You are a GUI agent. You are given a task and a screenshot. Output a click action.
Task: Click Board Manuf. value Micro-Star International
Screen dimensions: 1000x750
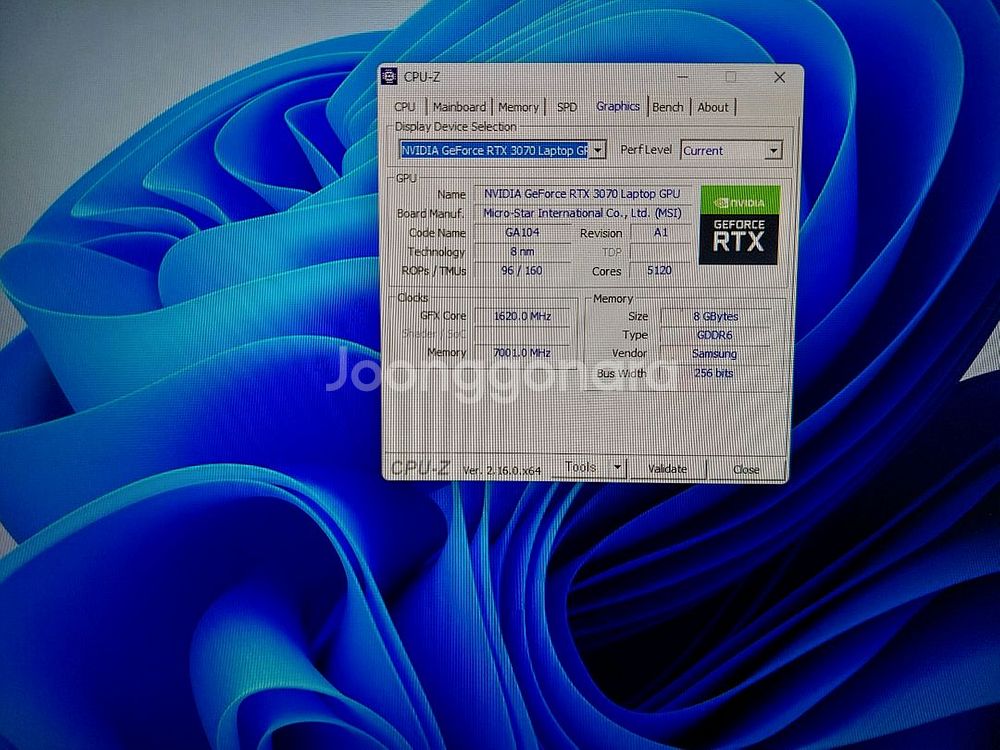click(582, 213)
